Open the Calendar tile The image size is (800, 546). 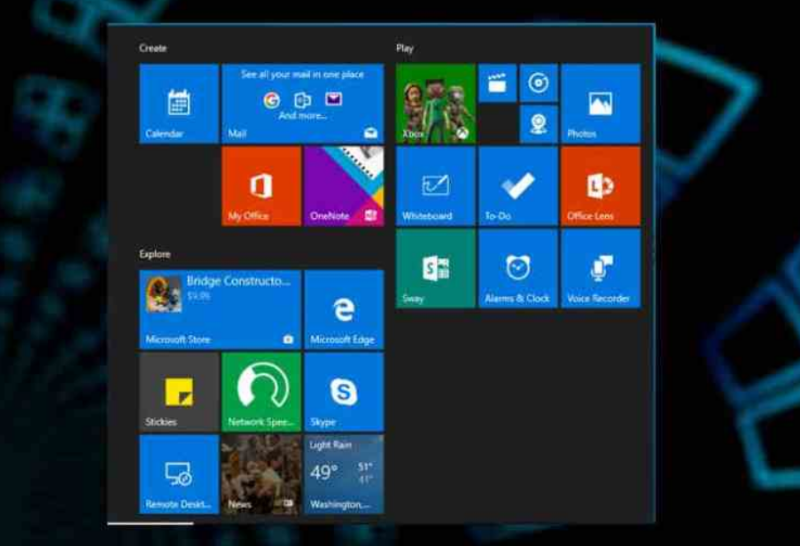(x=178, y=103)
